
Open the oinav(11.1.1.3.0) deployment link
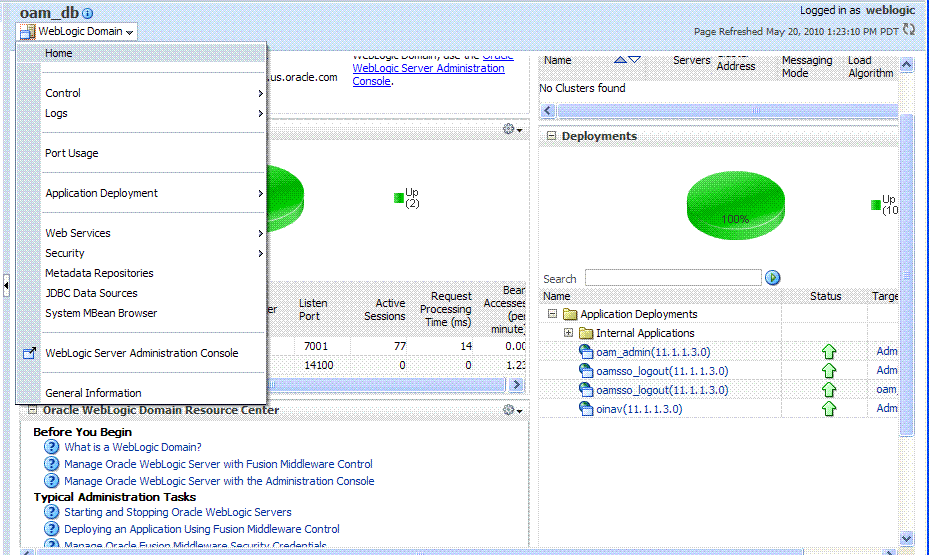coord(639,409)
